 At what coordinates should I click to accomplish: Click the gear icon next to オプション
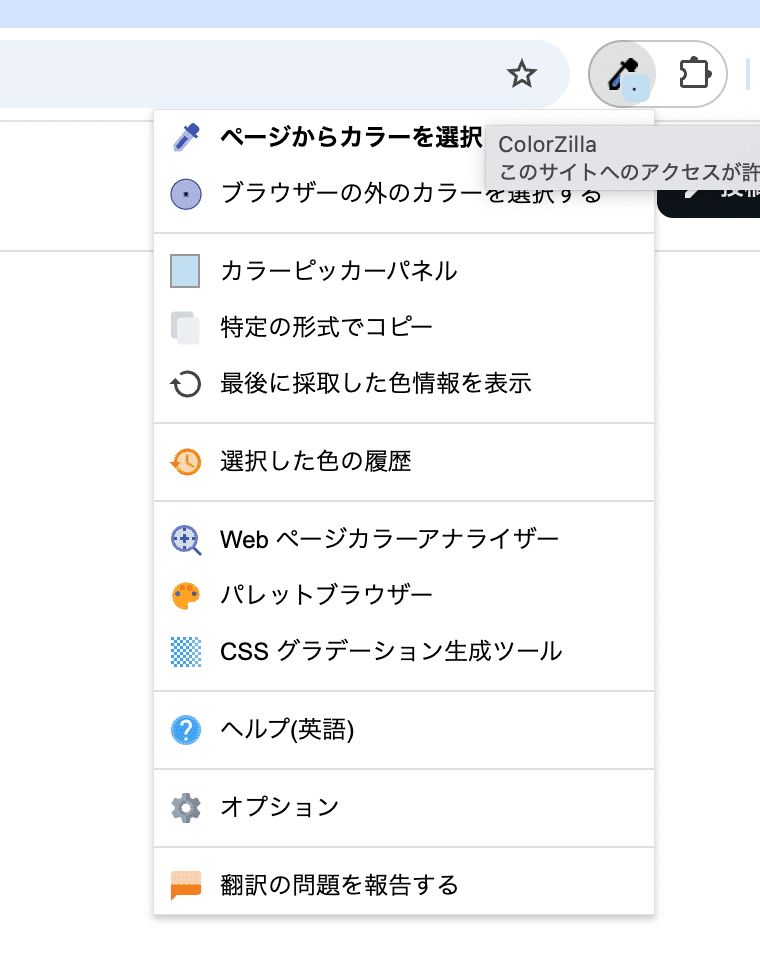pos(185,806)
